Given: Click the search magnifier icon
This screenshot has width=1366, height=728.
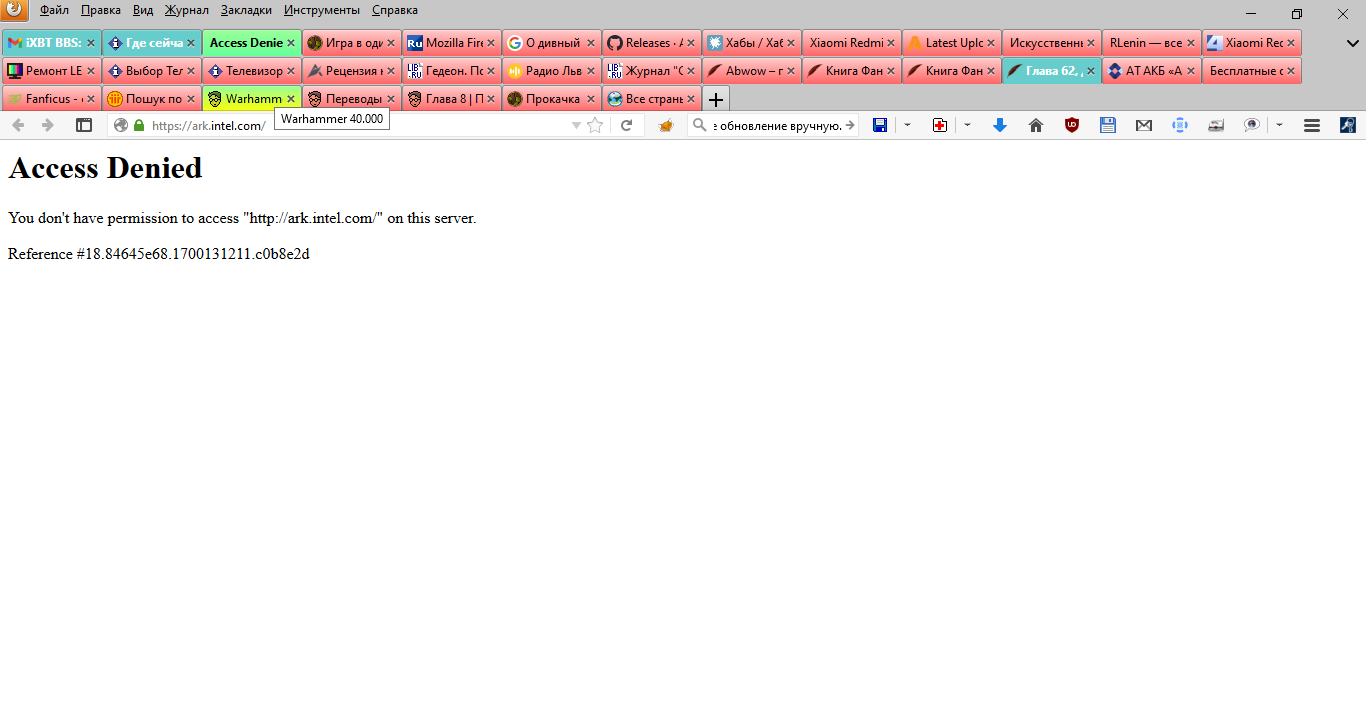Looking at the screenshot, I should point(700,125).
